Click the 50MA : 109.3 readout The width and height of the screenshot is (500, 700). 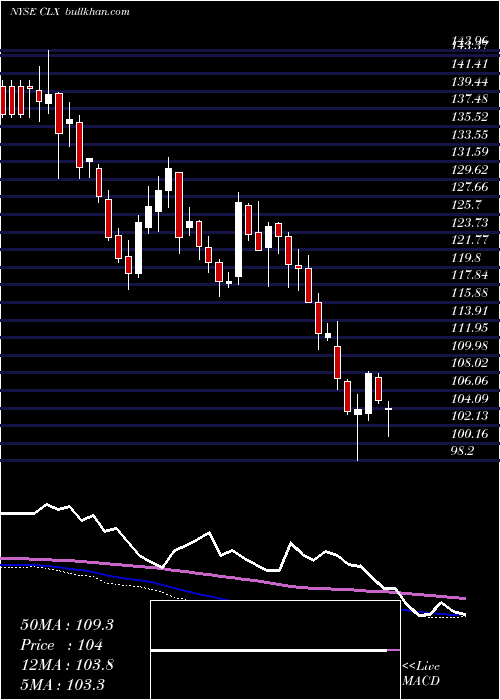[67, 625]
